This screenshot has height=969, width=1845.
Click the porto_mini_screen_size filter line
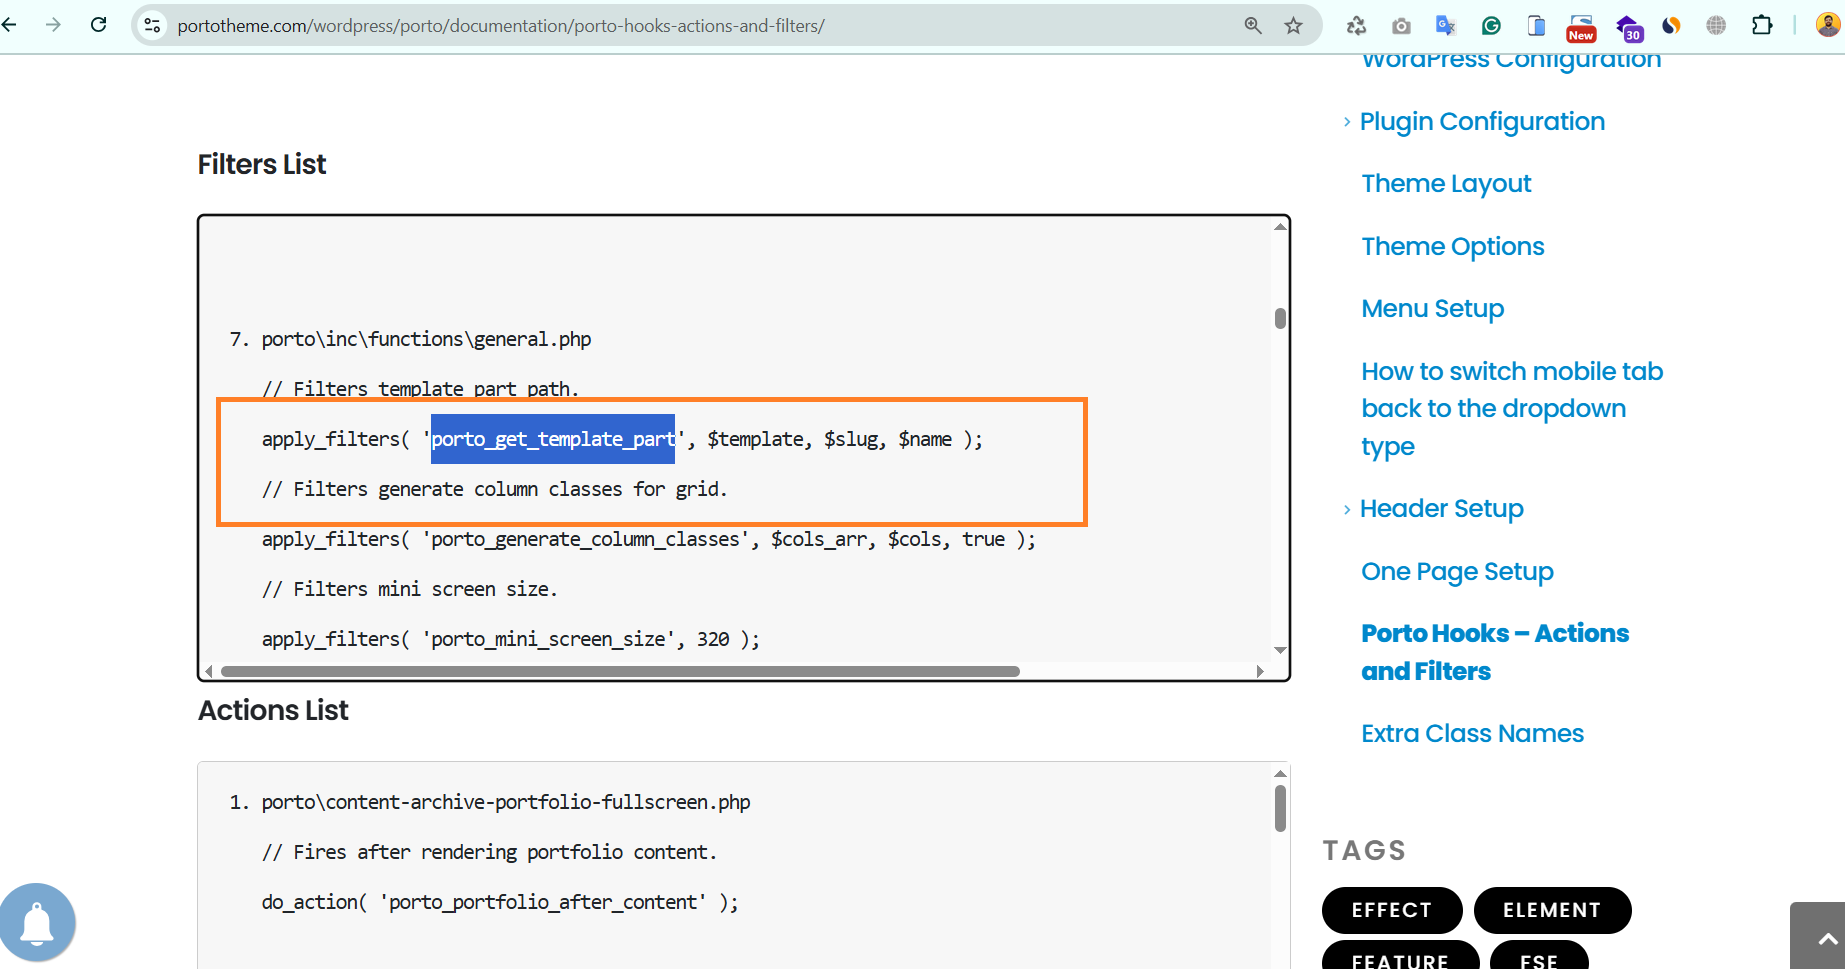(511, 640)
